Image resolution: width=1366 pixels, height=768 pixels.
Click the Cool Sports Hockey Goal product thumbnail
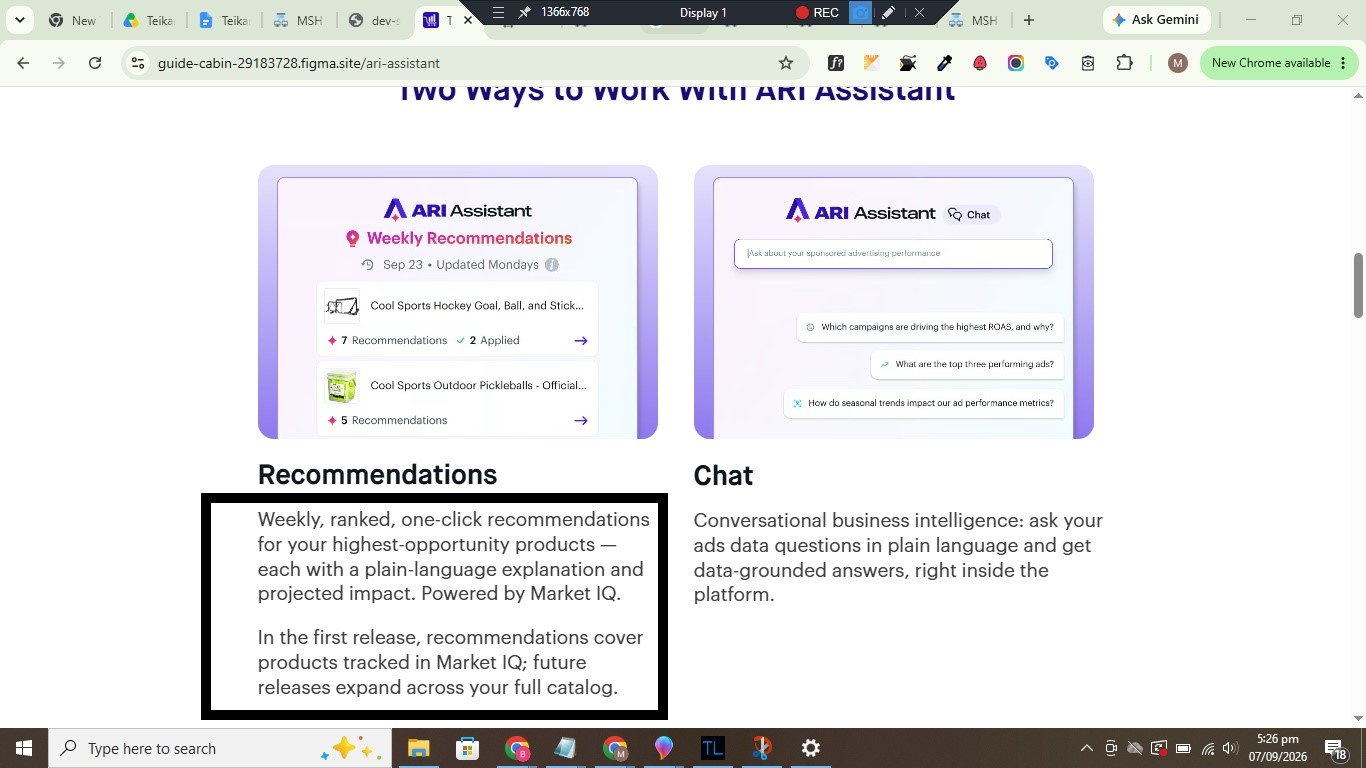pyautogui.click(x=342, y=306)
